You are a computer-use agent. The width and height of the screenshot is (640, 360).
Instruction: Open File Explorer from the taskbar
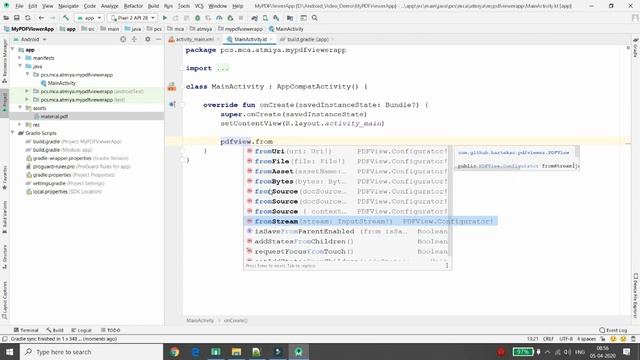pos(236,352)
